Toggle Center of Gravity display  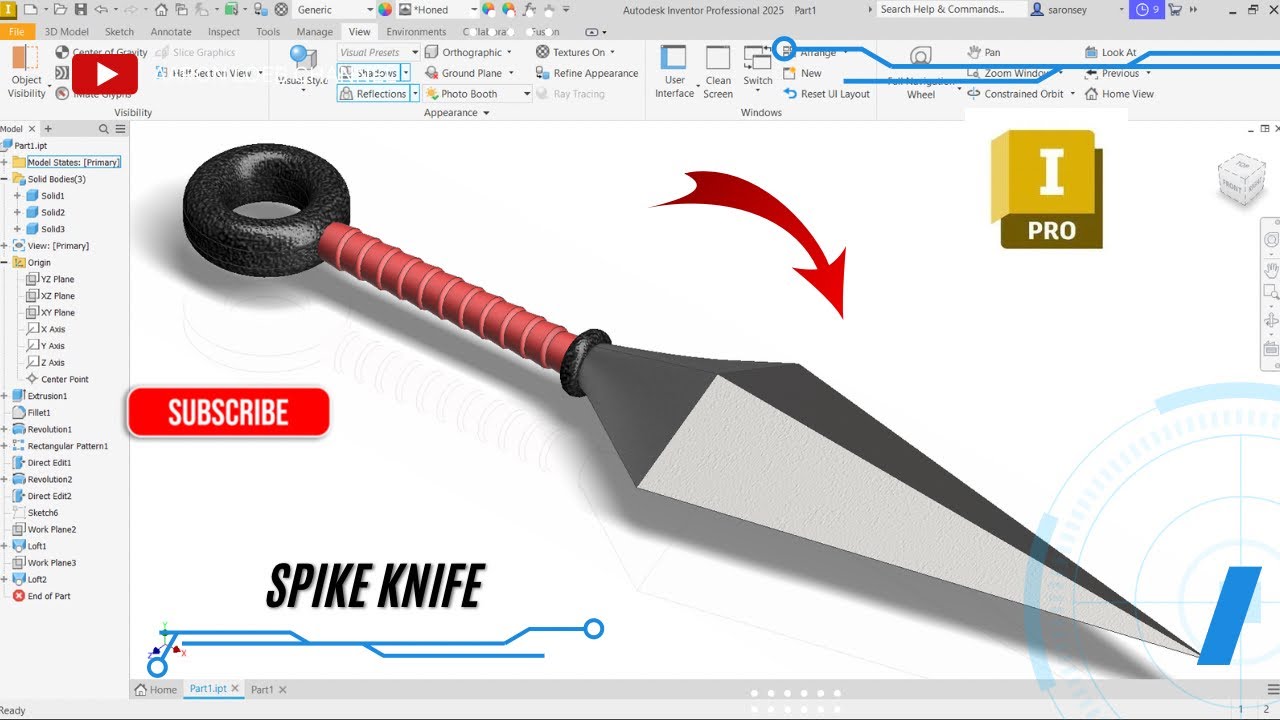pyautogui.click(x=102, y=52)
